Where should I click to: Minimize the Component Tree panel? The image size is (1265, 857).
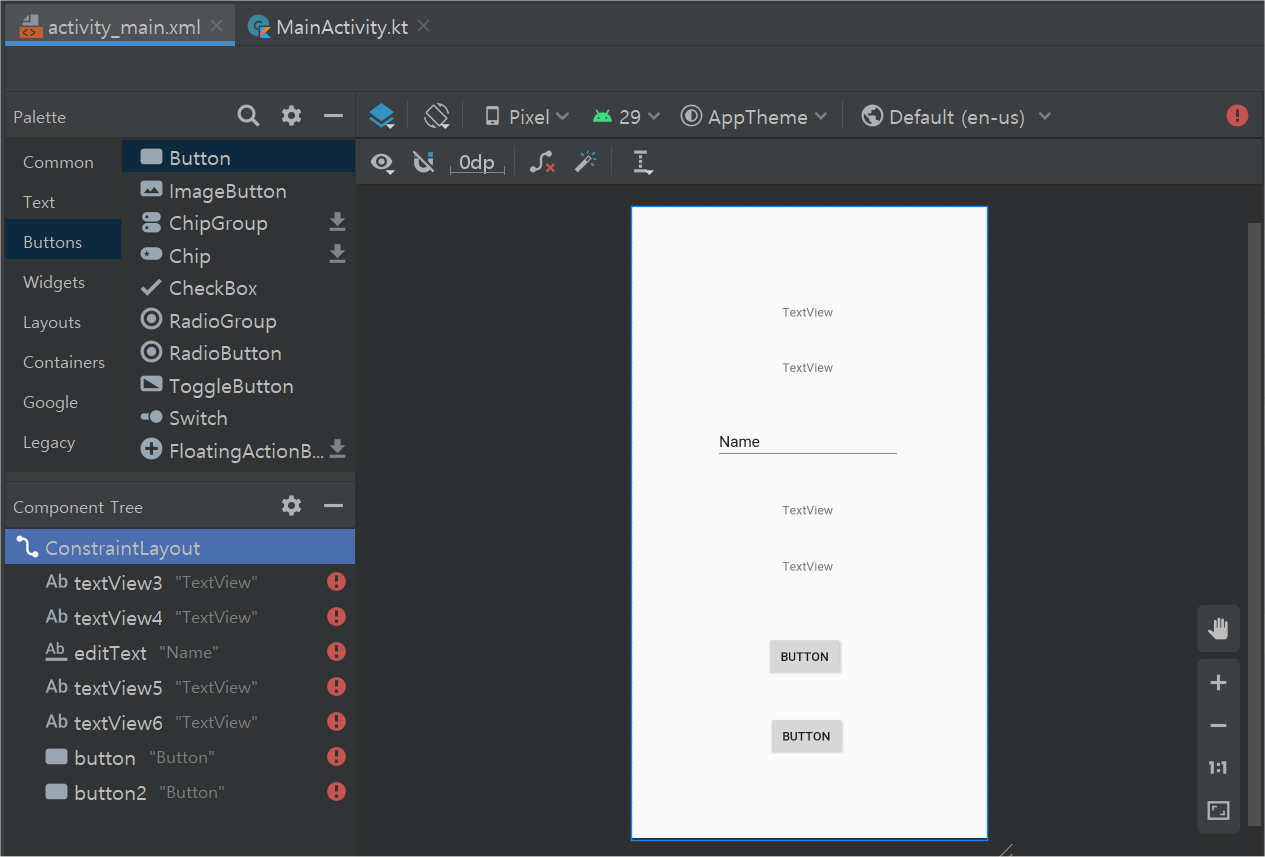334,506
